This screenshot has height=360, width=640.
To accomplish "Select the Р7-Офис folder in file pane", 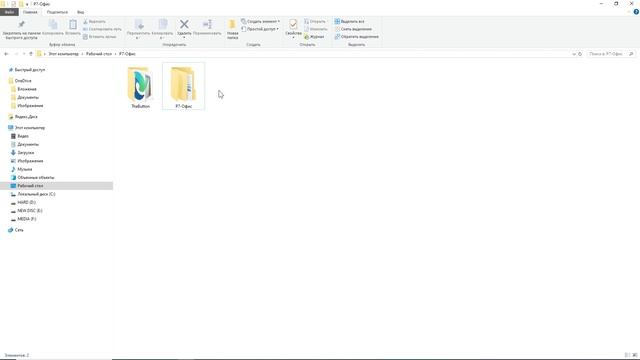I will tap(183, 87).
